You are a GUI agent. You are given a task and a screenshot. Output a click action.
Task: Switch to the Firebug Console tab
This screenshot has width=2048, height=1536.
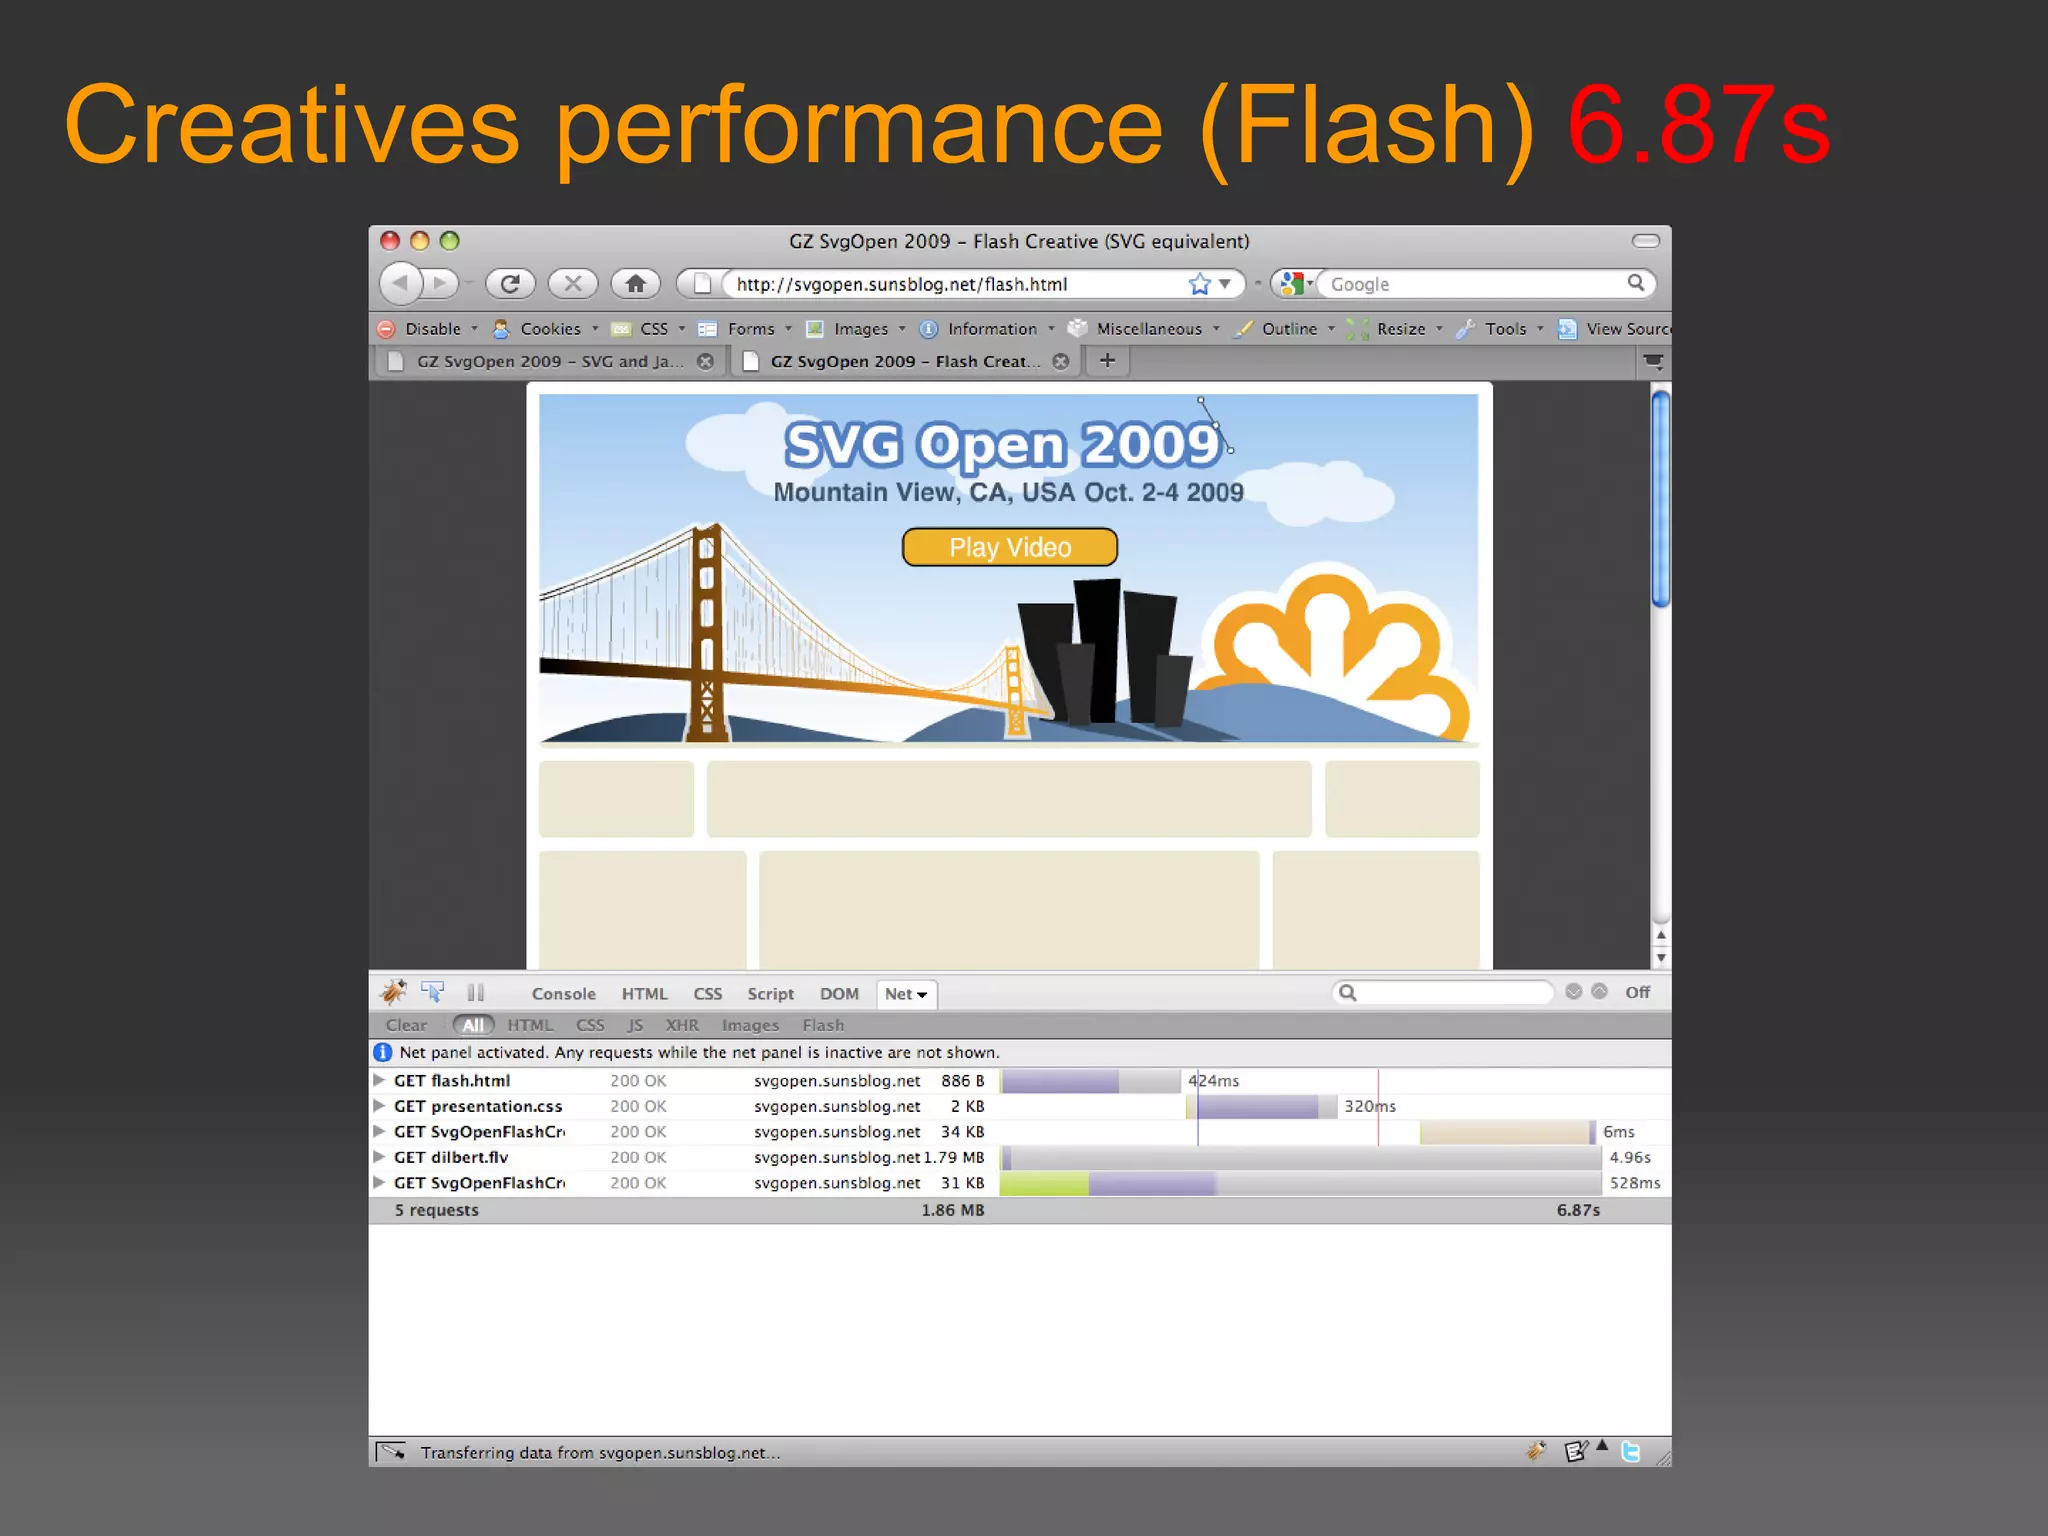563,994
